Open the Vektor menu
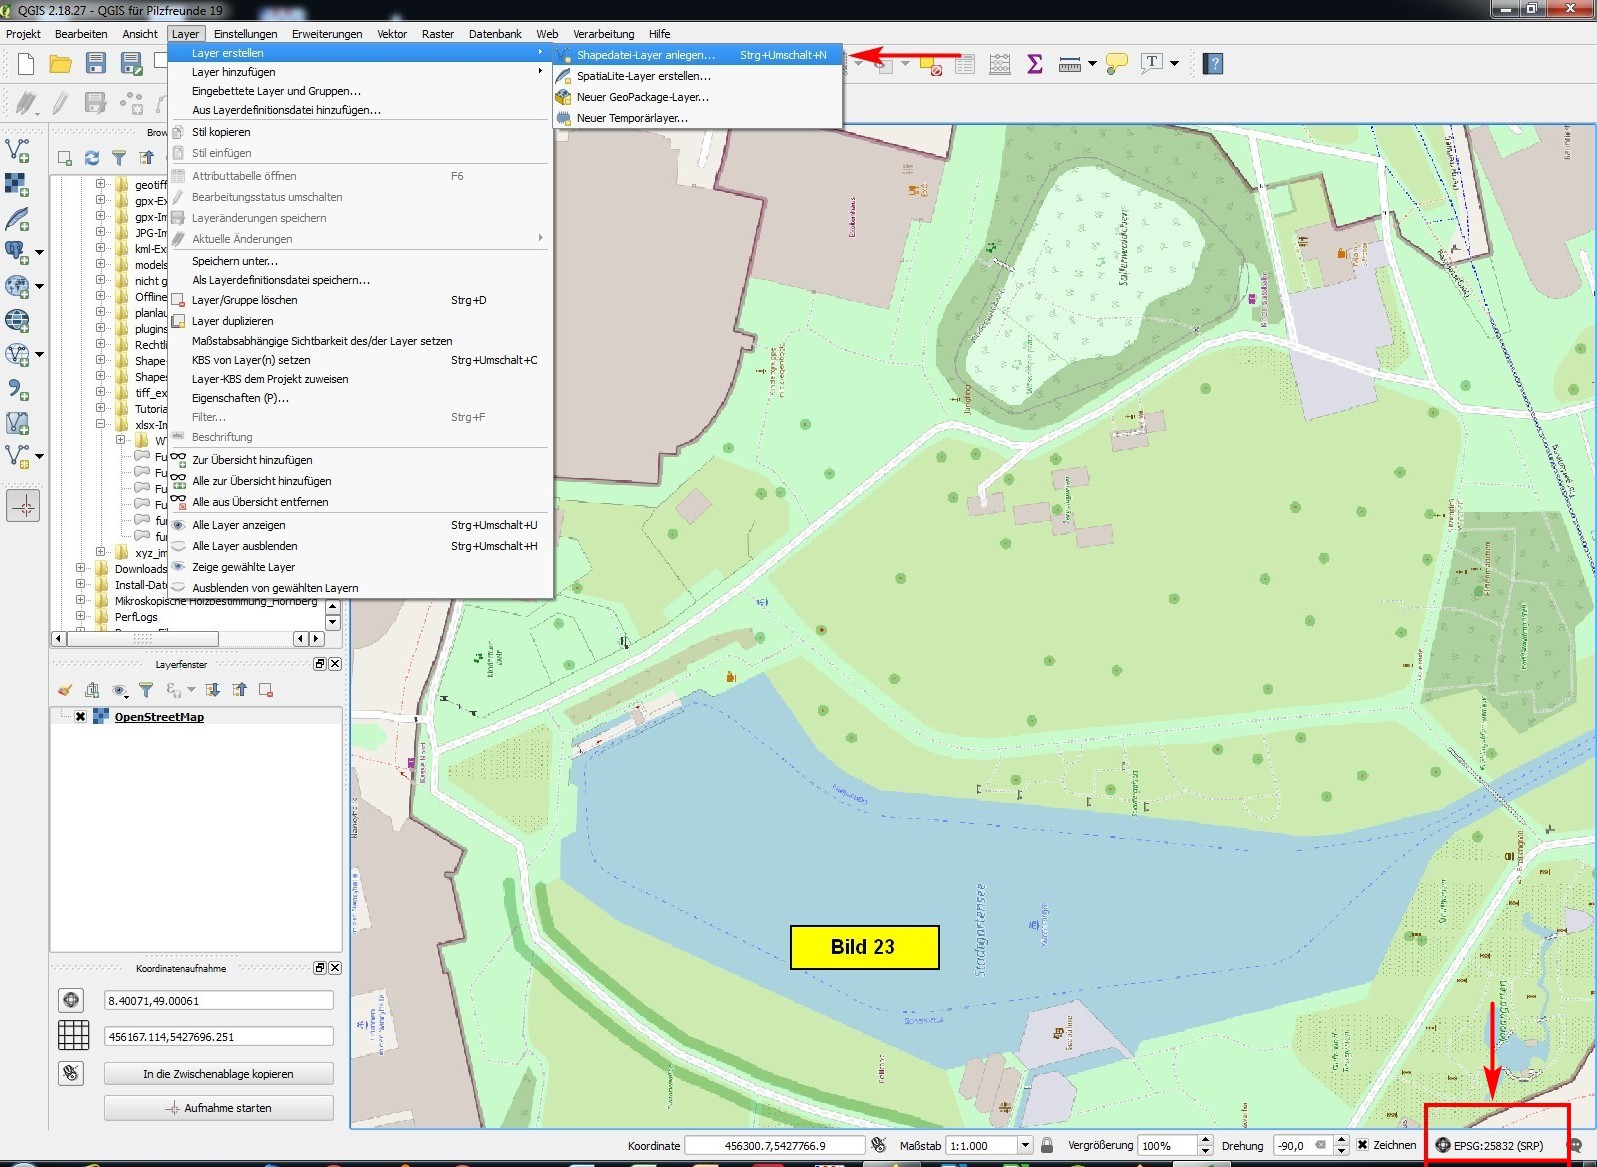The height and width of the screenshot is (1167, 1597). pos(391,34)
